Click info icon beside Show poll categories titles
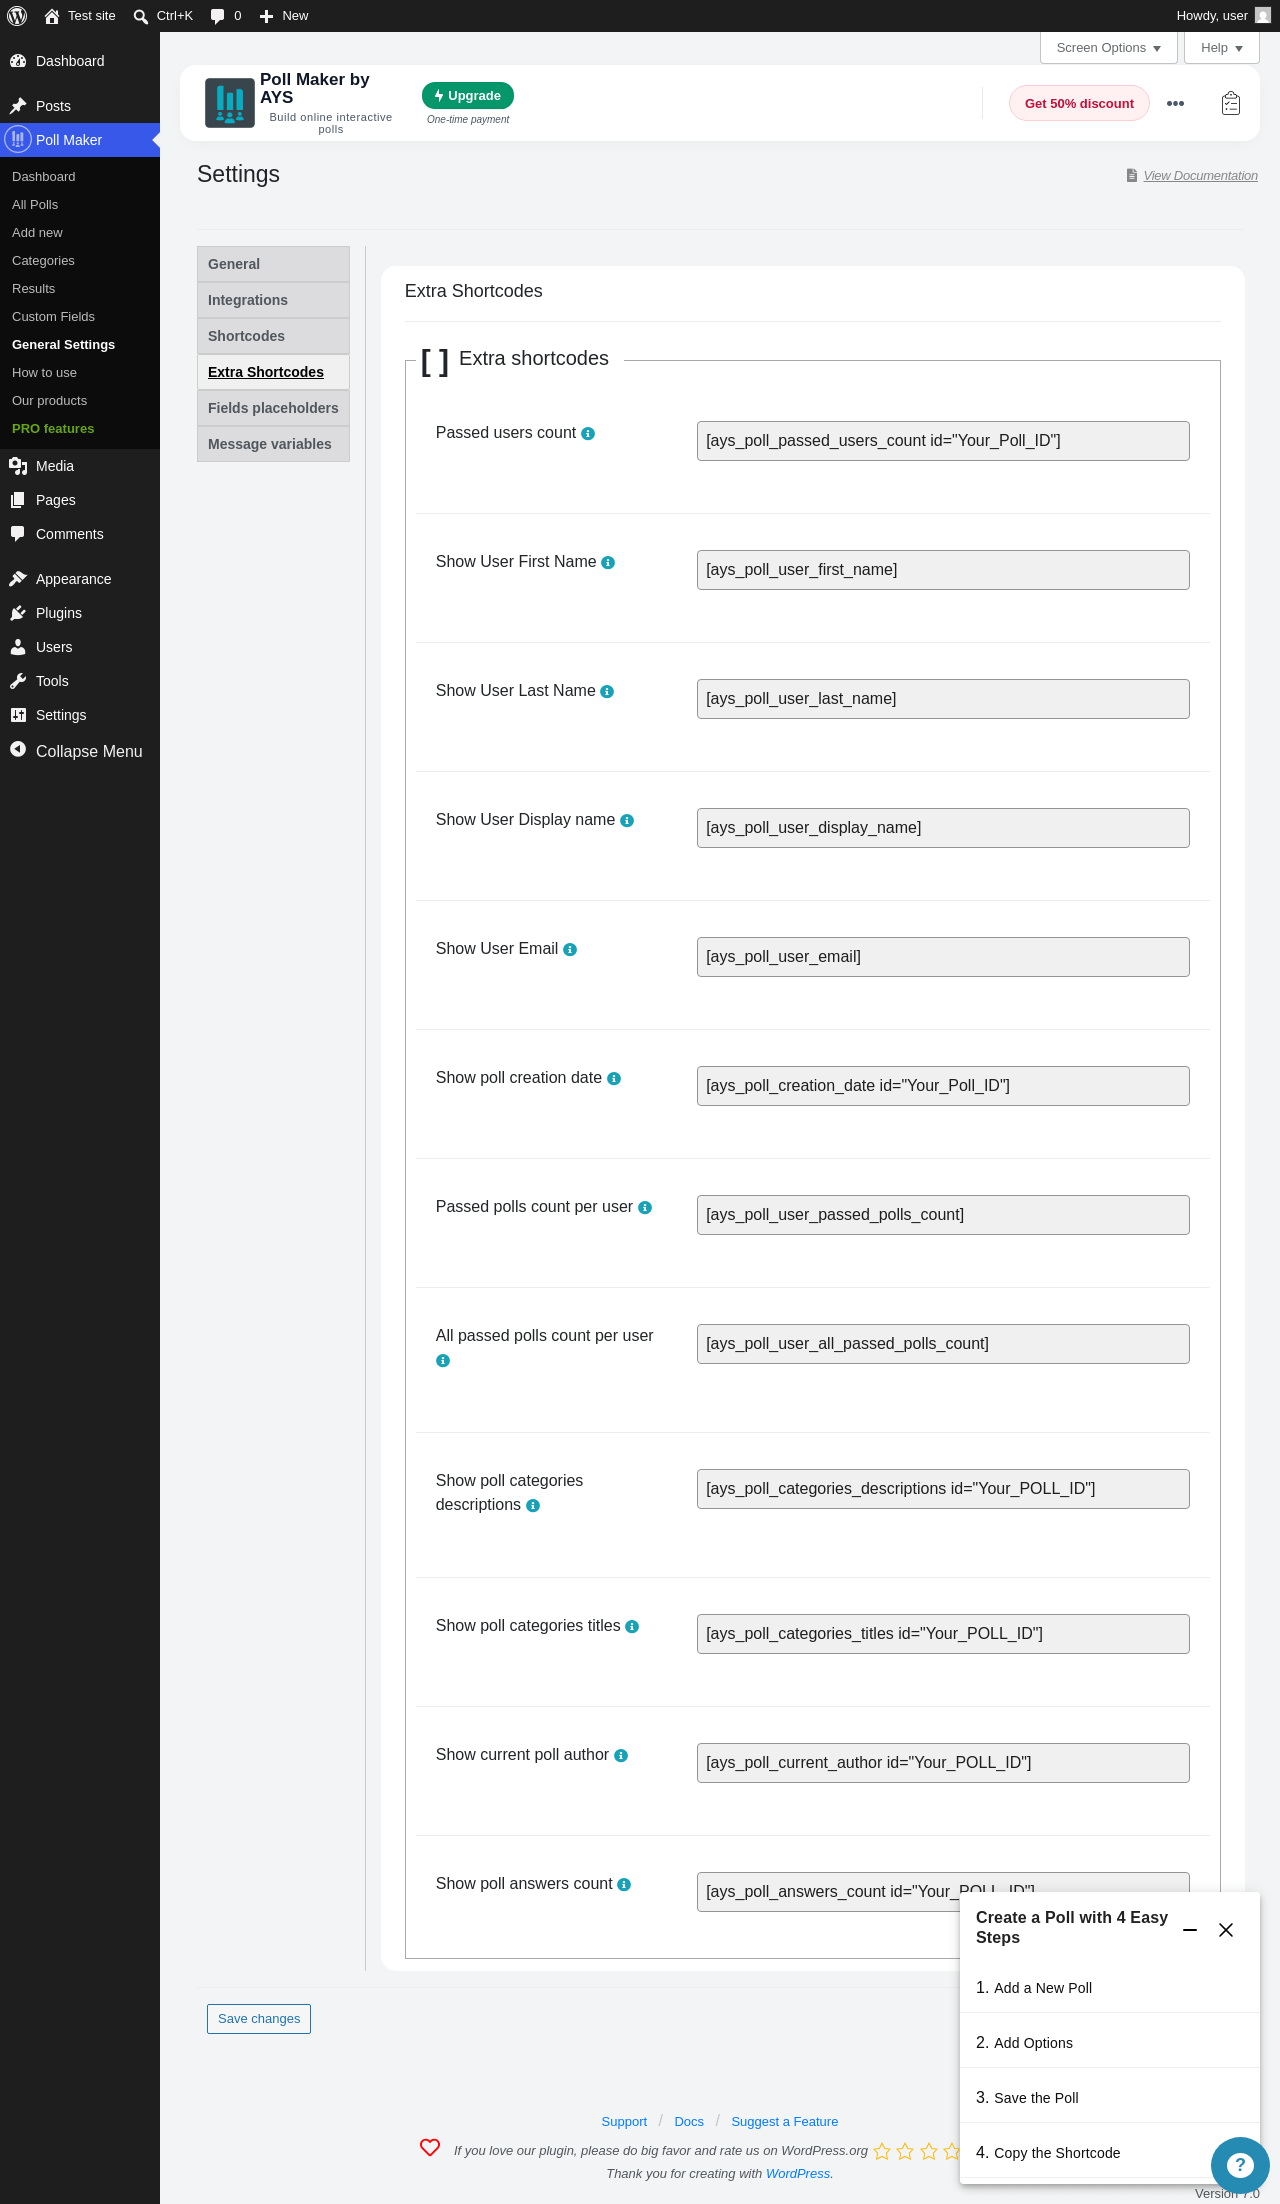The image size is (1280, 2204). 632,1627
